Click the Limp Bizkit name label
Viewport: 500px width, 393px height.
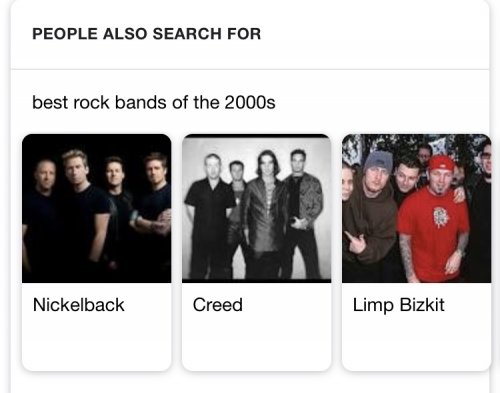(399, 305)
